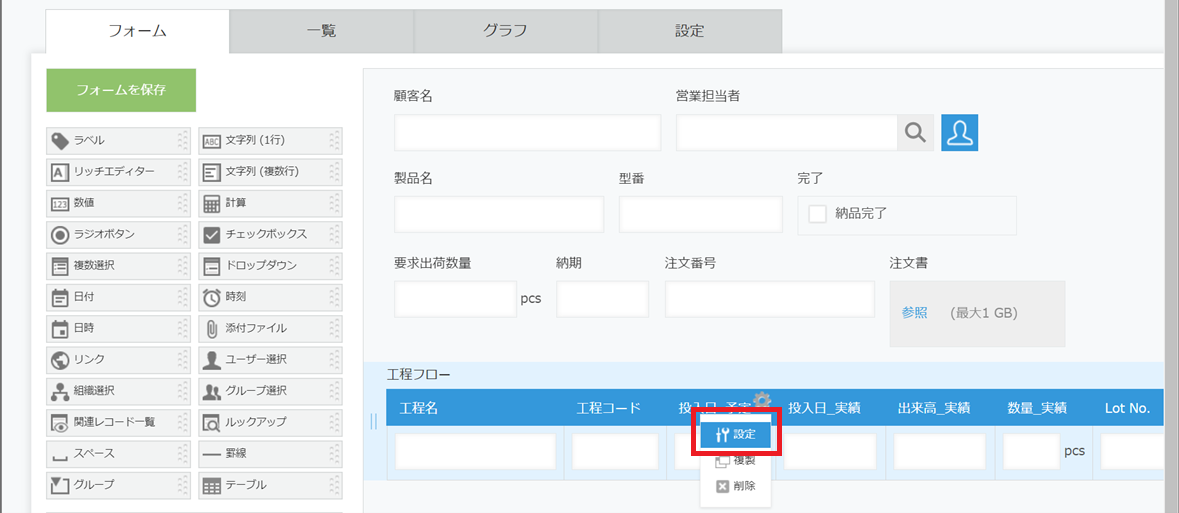Open the blue user picker icon

[959, 133]
